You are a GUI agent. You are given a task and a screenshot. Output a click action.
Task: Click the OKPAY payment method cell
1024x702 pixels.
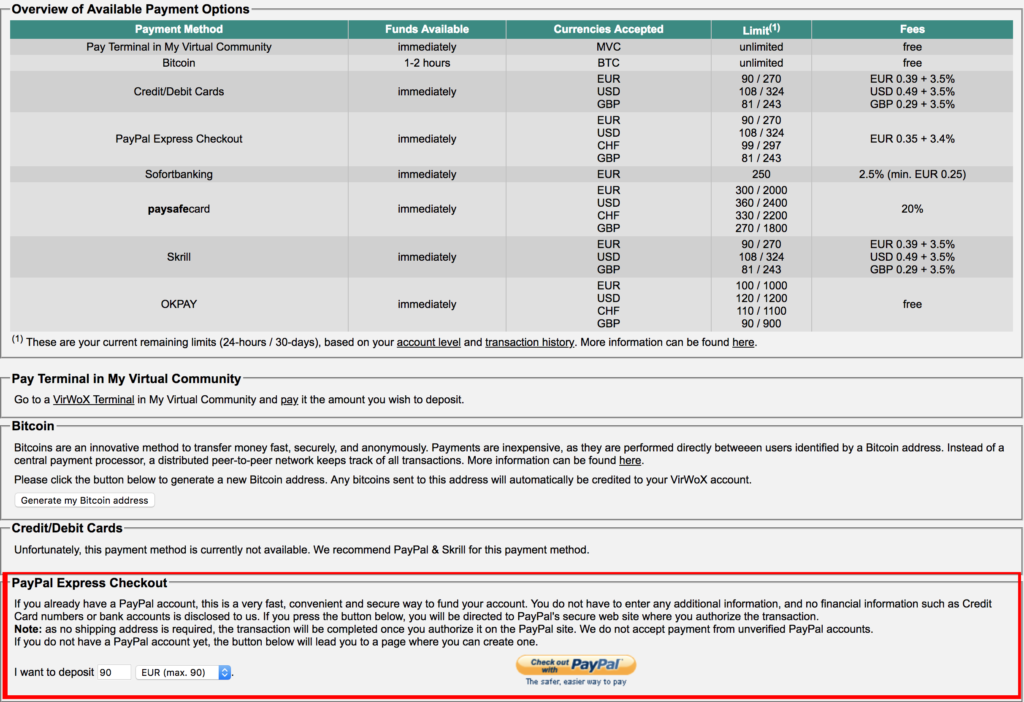[x=179, y=304]
